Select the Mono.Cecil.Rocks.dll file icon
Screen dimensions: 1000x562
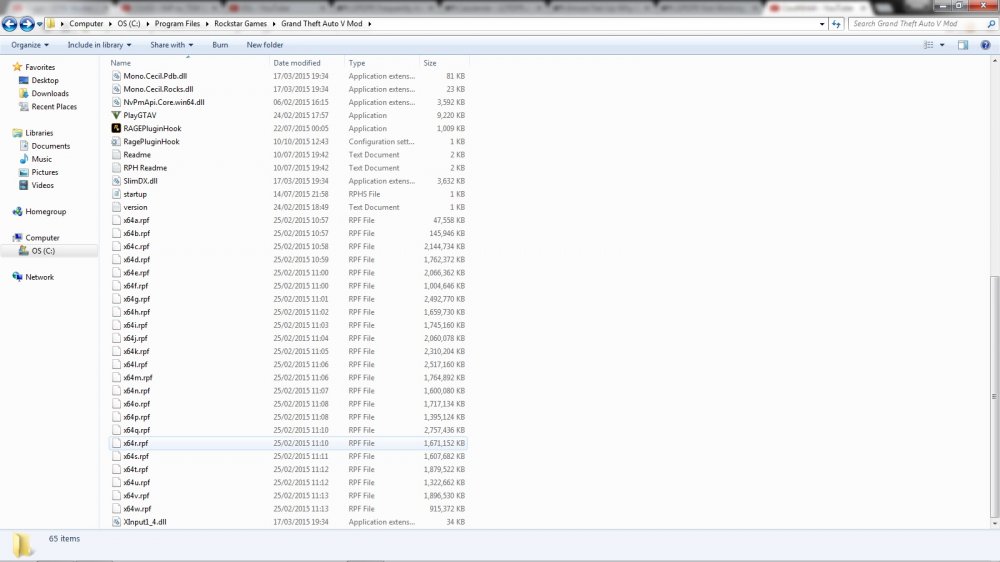pyautogui.click(x=116, y=89)
